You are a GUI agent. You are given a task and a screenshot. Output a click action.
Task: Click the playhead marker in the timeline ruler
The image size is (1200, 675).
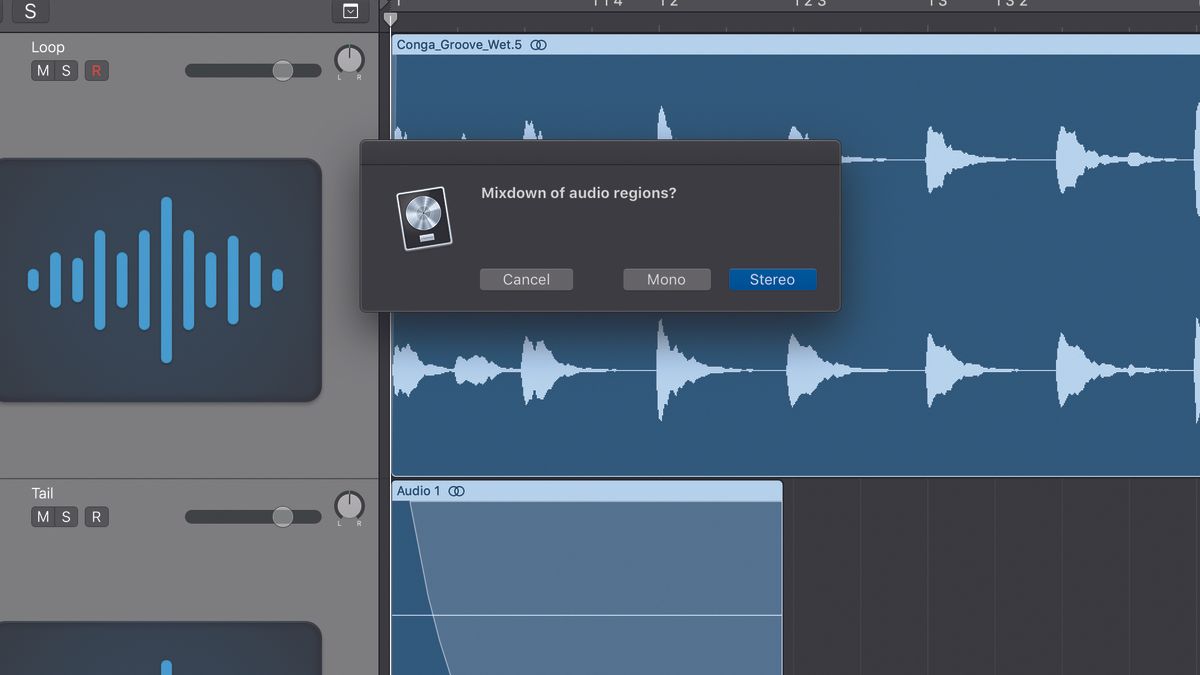[x=389, y=16]
